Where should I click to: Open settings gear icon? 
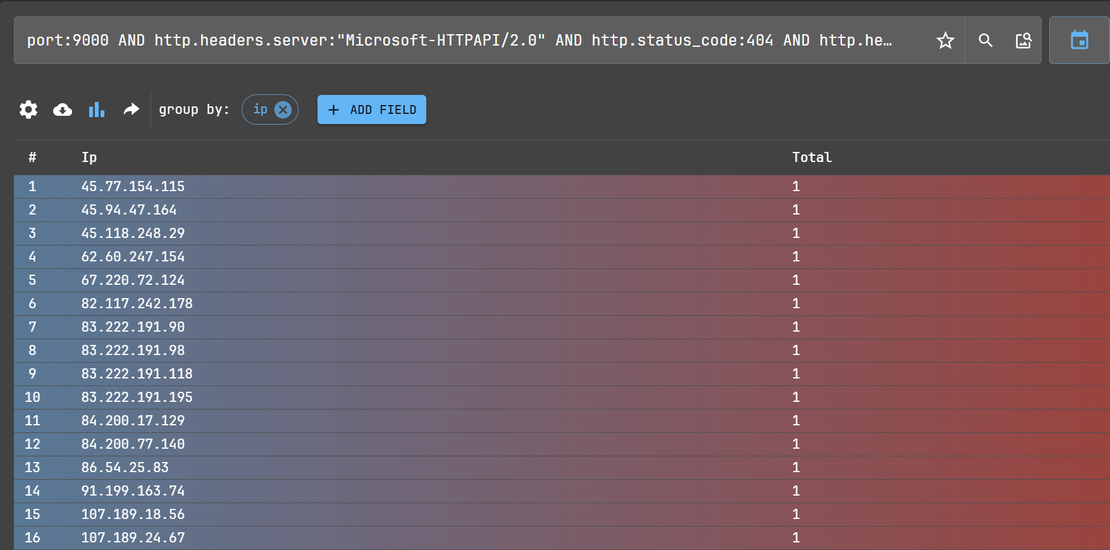click(x=29, y=110)
